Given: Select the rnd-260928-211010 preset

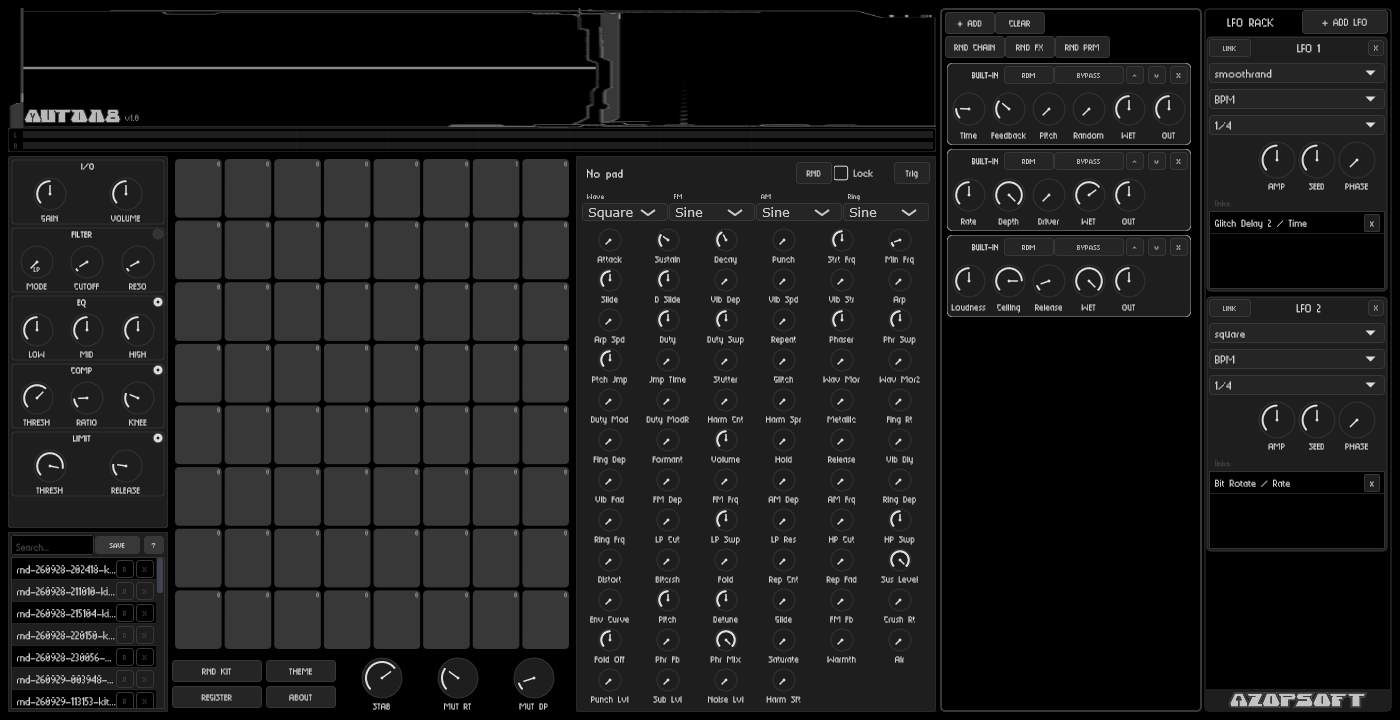Looking at the screenshot, I should [65, 591].
